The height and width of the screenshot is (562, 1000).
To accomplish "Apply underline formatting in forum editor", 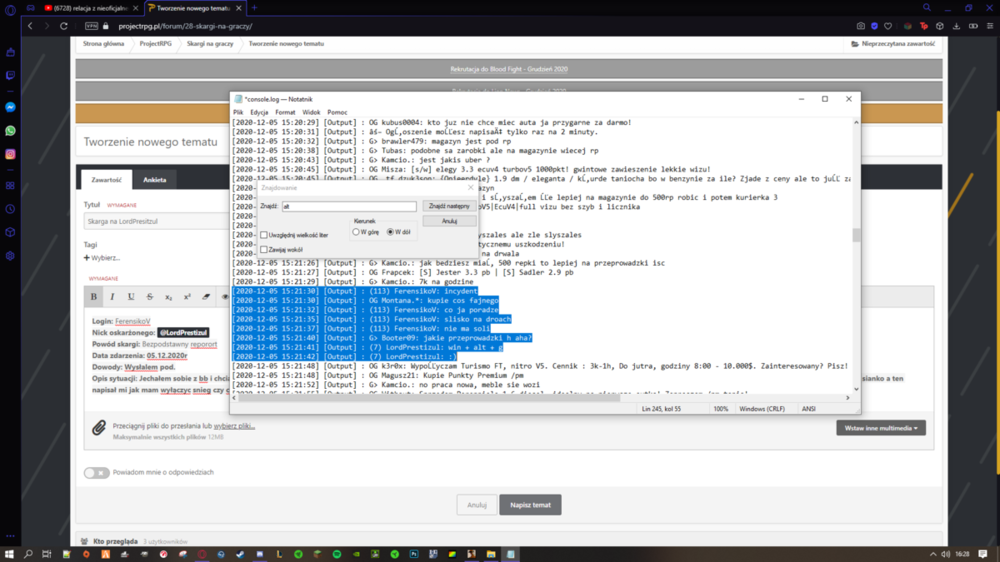I will [x=131, y=297].
